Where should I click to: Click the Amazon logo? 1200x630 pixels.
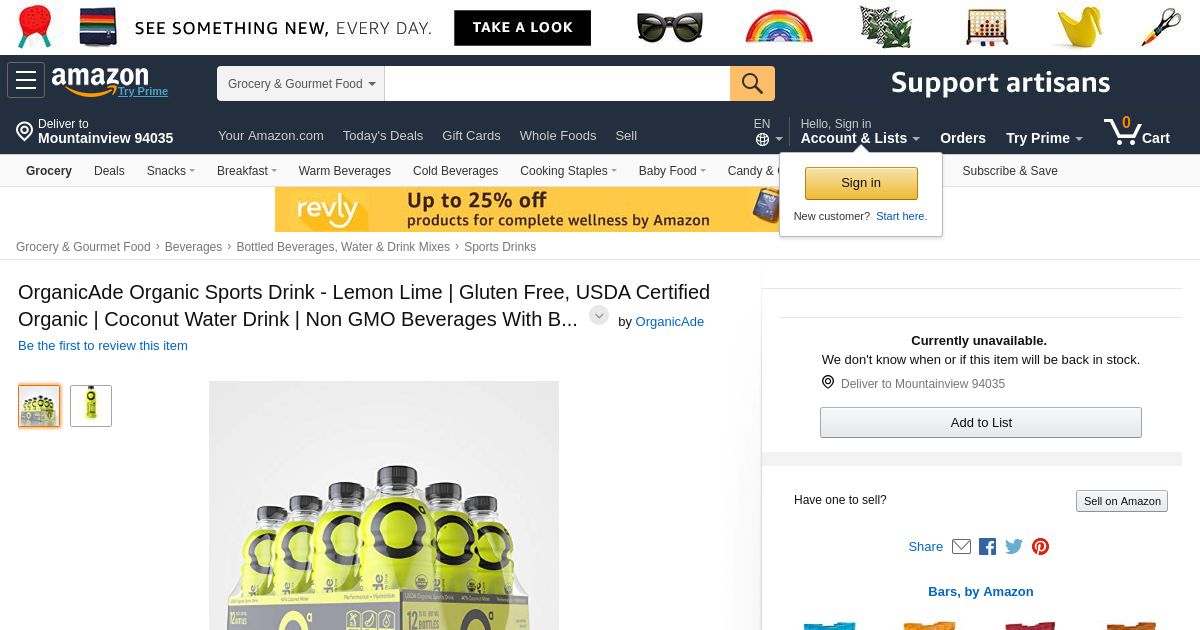pos(100,80)
